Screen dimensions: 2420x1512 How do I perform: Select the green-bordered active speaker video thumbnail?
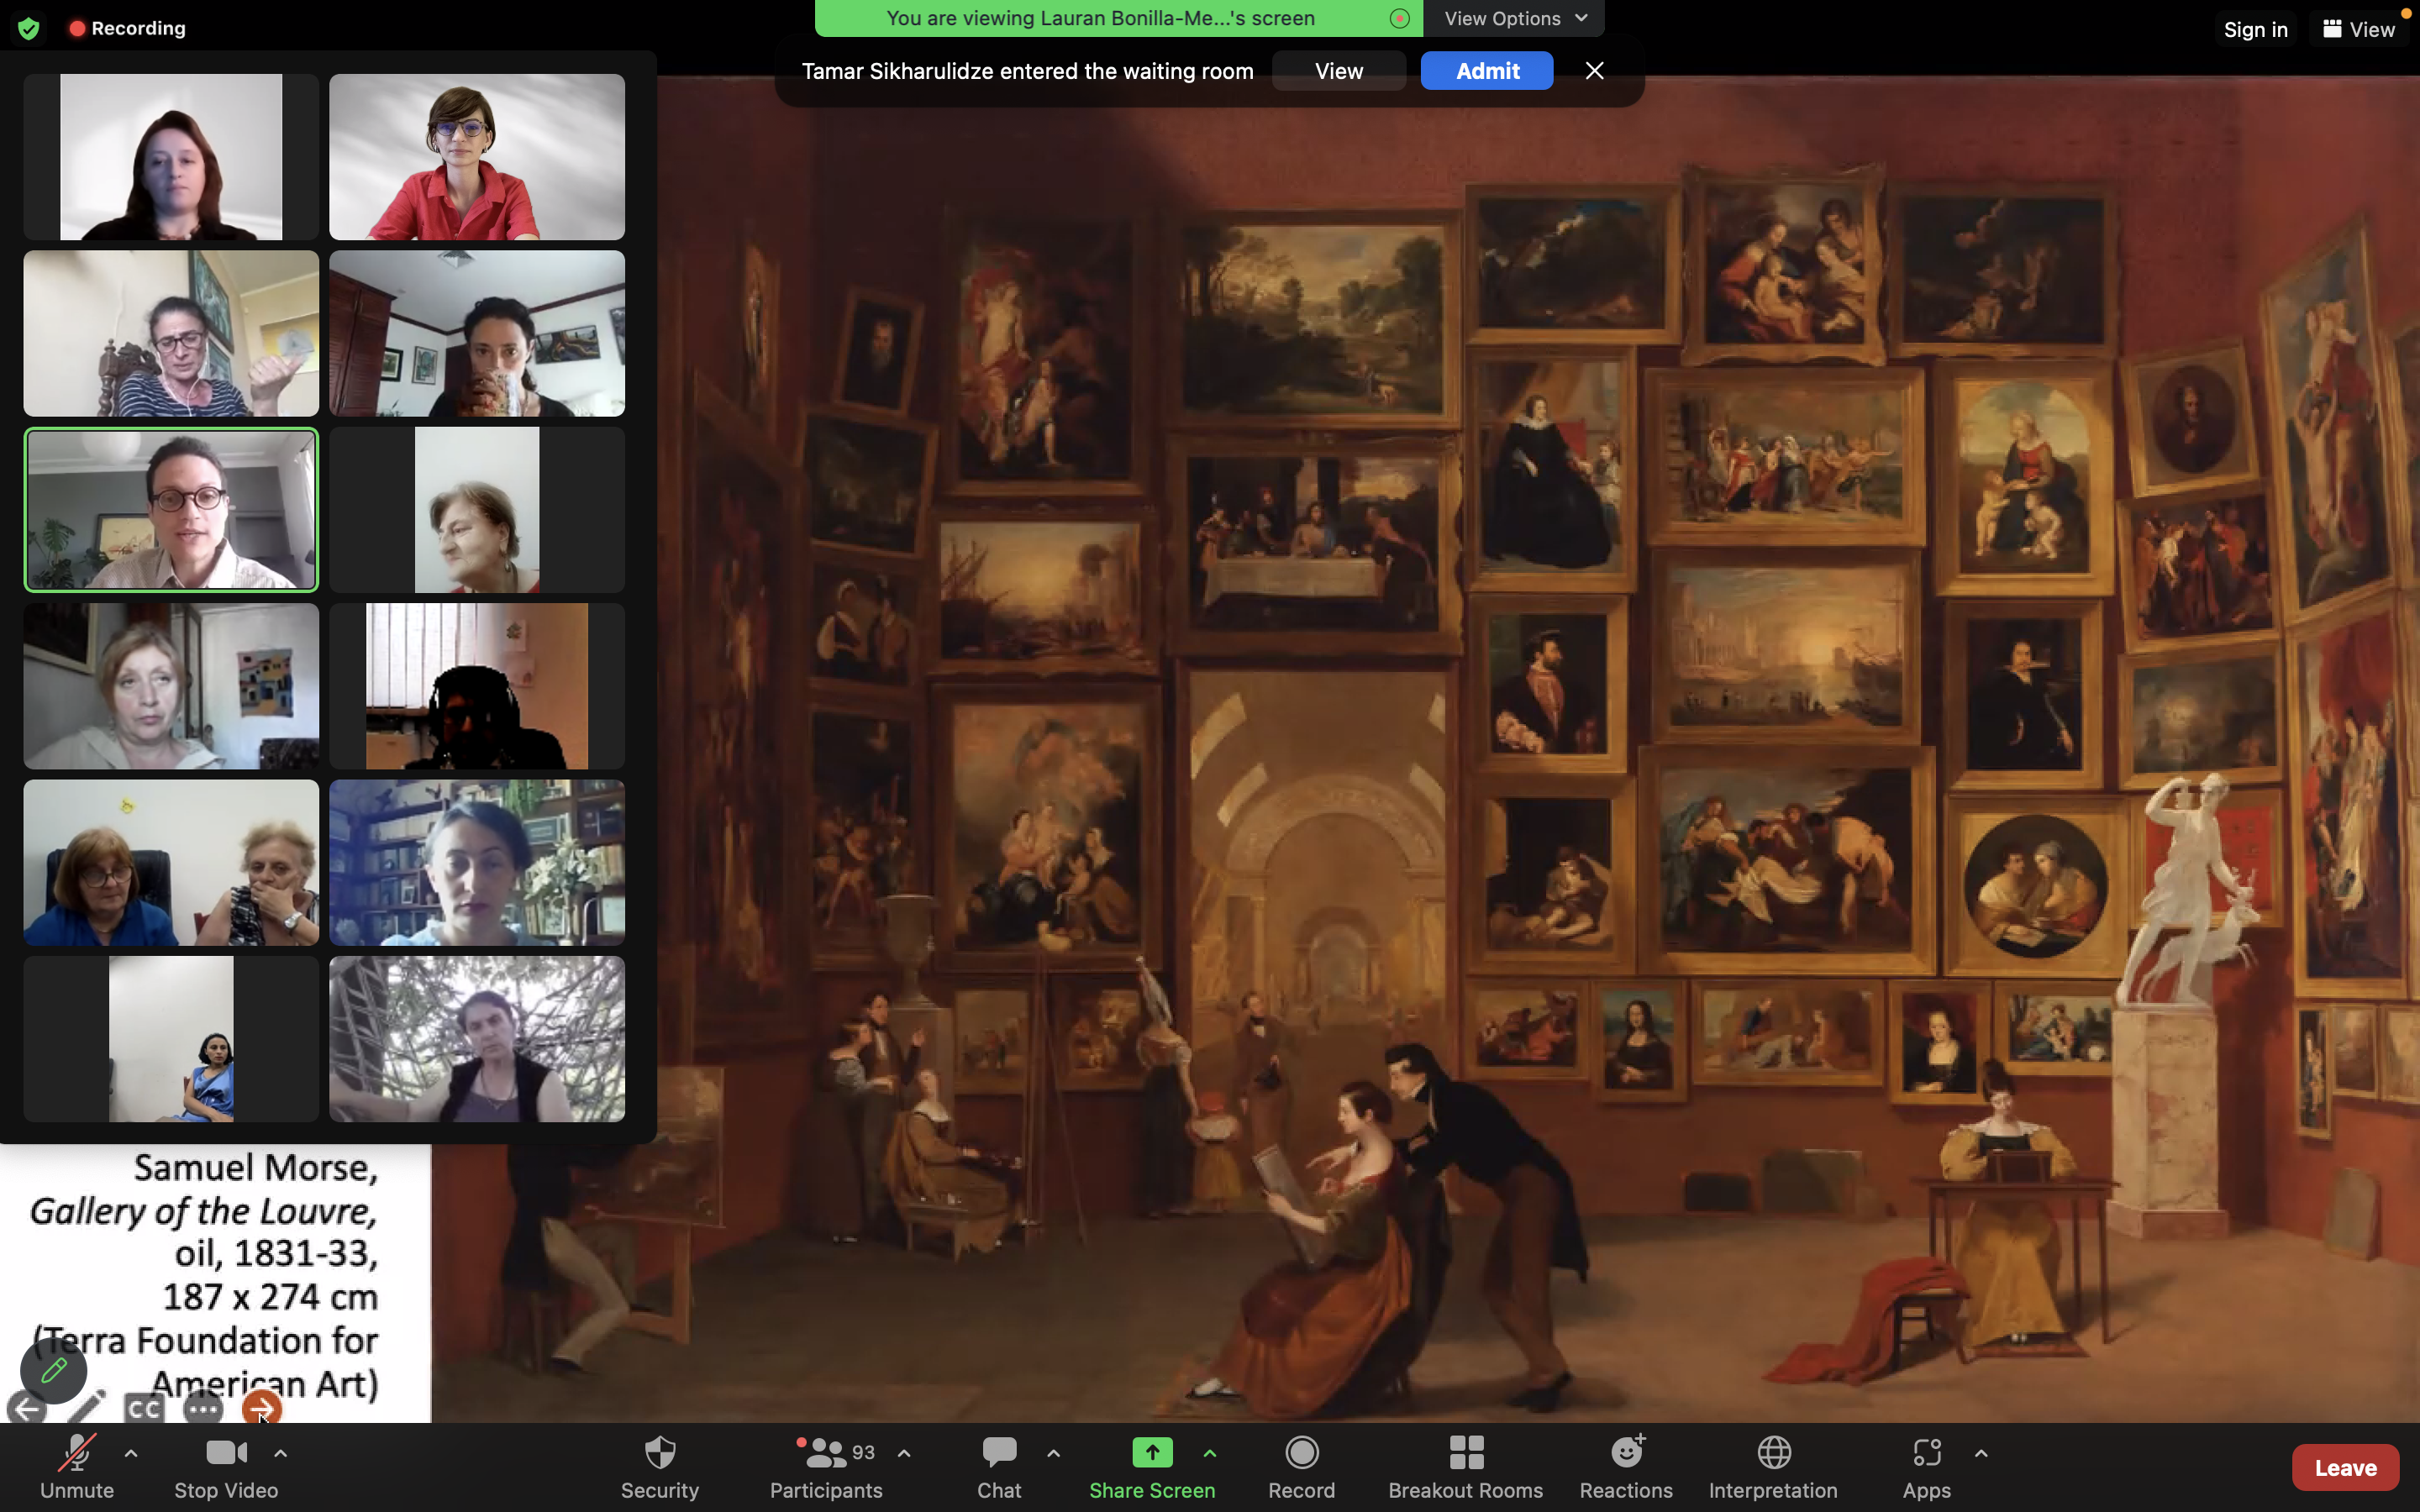tap(171, 510)
